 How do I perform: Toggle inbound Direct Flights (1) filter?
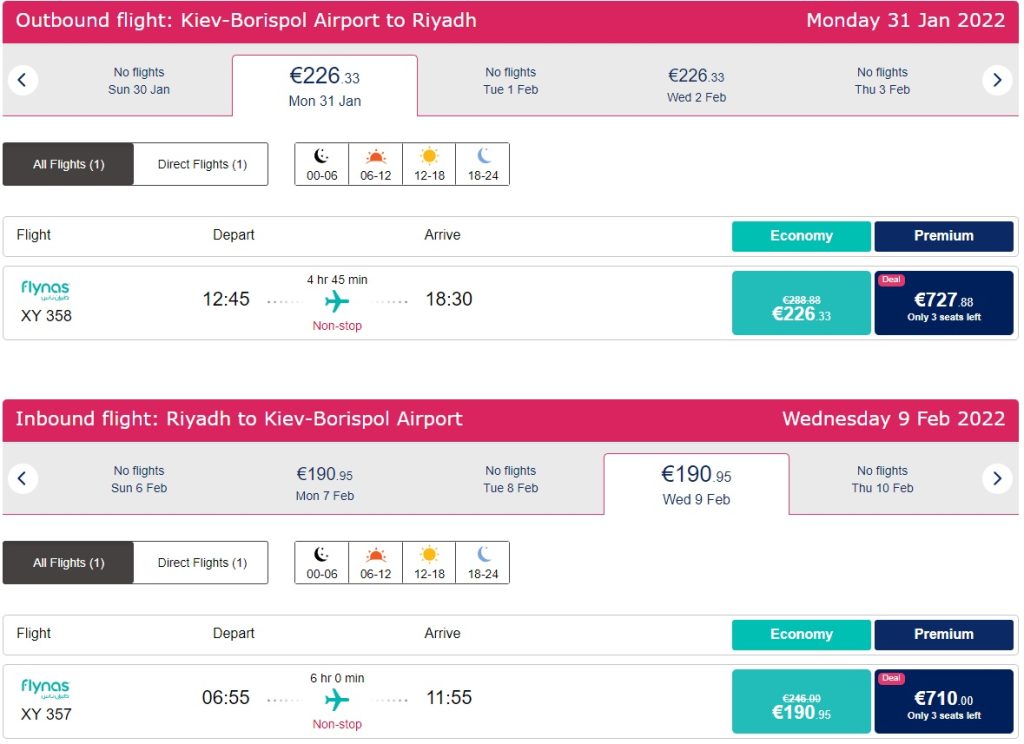coord(202,562)
